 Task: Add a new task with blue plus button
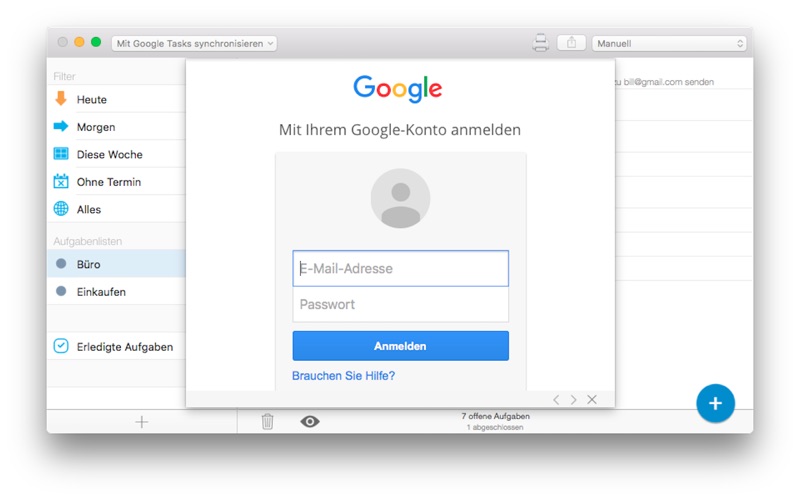(x=715, y=403)
